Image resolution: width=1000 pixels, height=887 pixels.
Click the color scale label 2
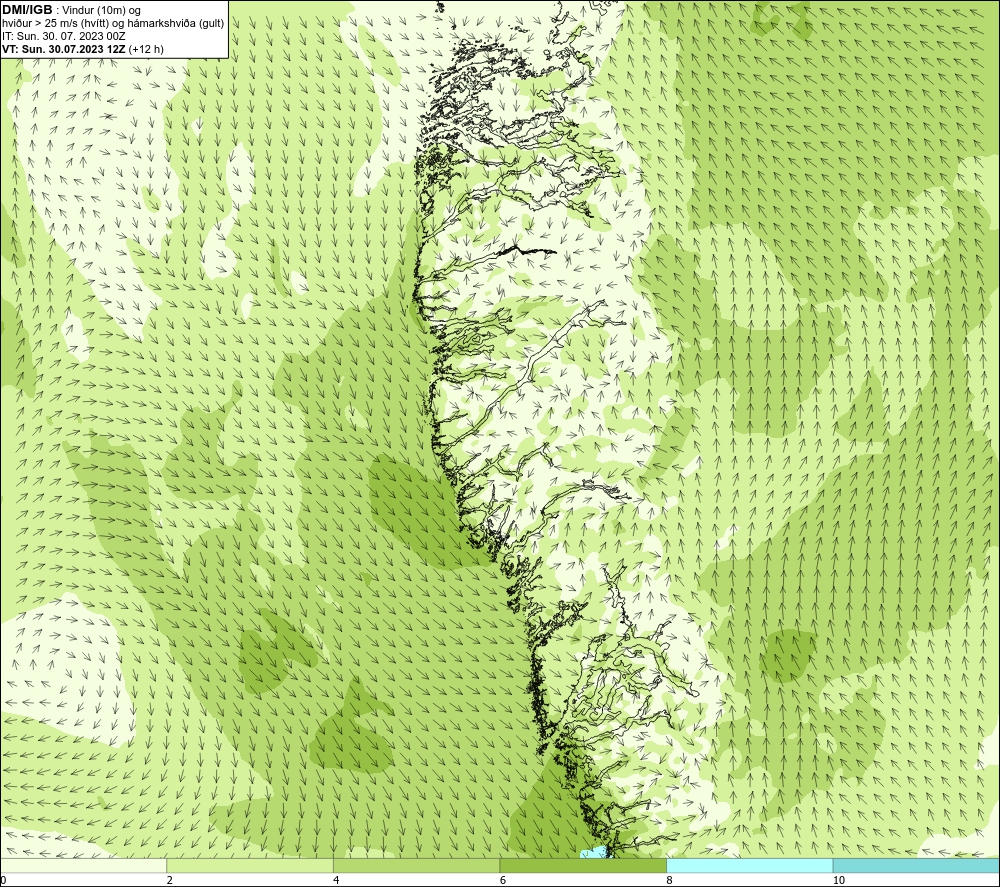click(x=170, y=880)
